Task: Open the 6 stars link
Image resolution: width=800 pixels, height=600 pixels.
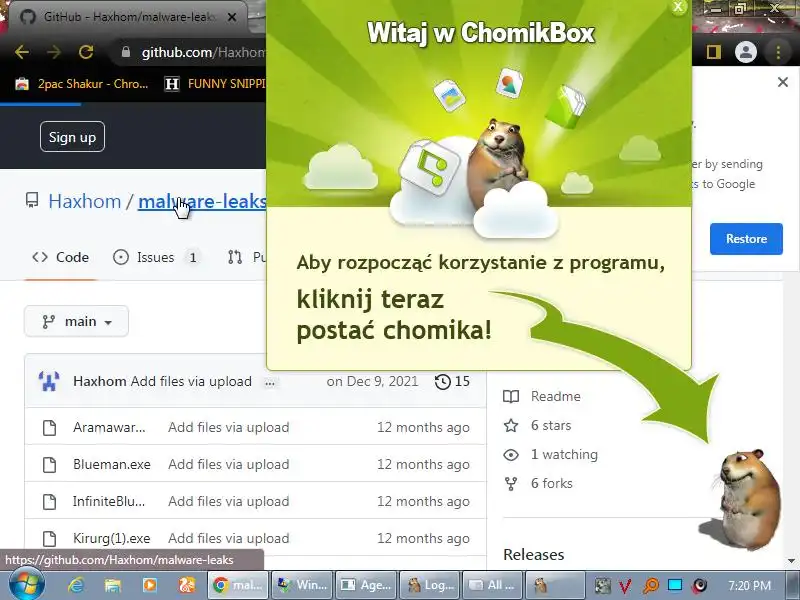Action: click(537, 426)
